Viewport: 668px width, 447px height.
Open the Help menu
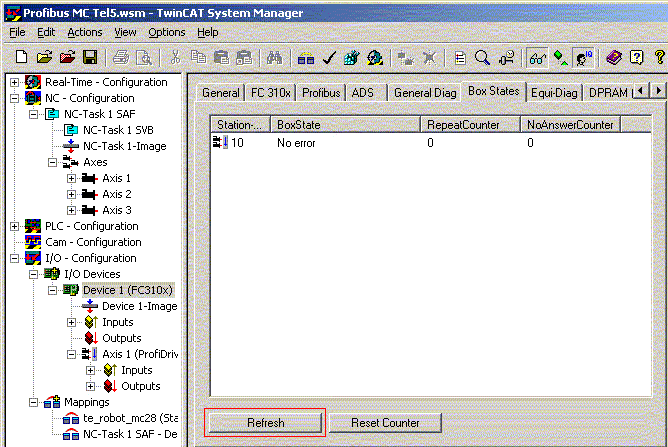click(x=207, y=32)
